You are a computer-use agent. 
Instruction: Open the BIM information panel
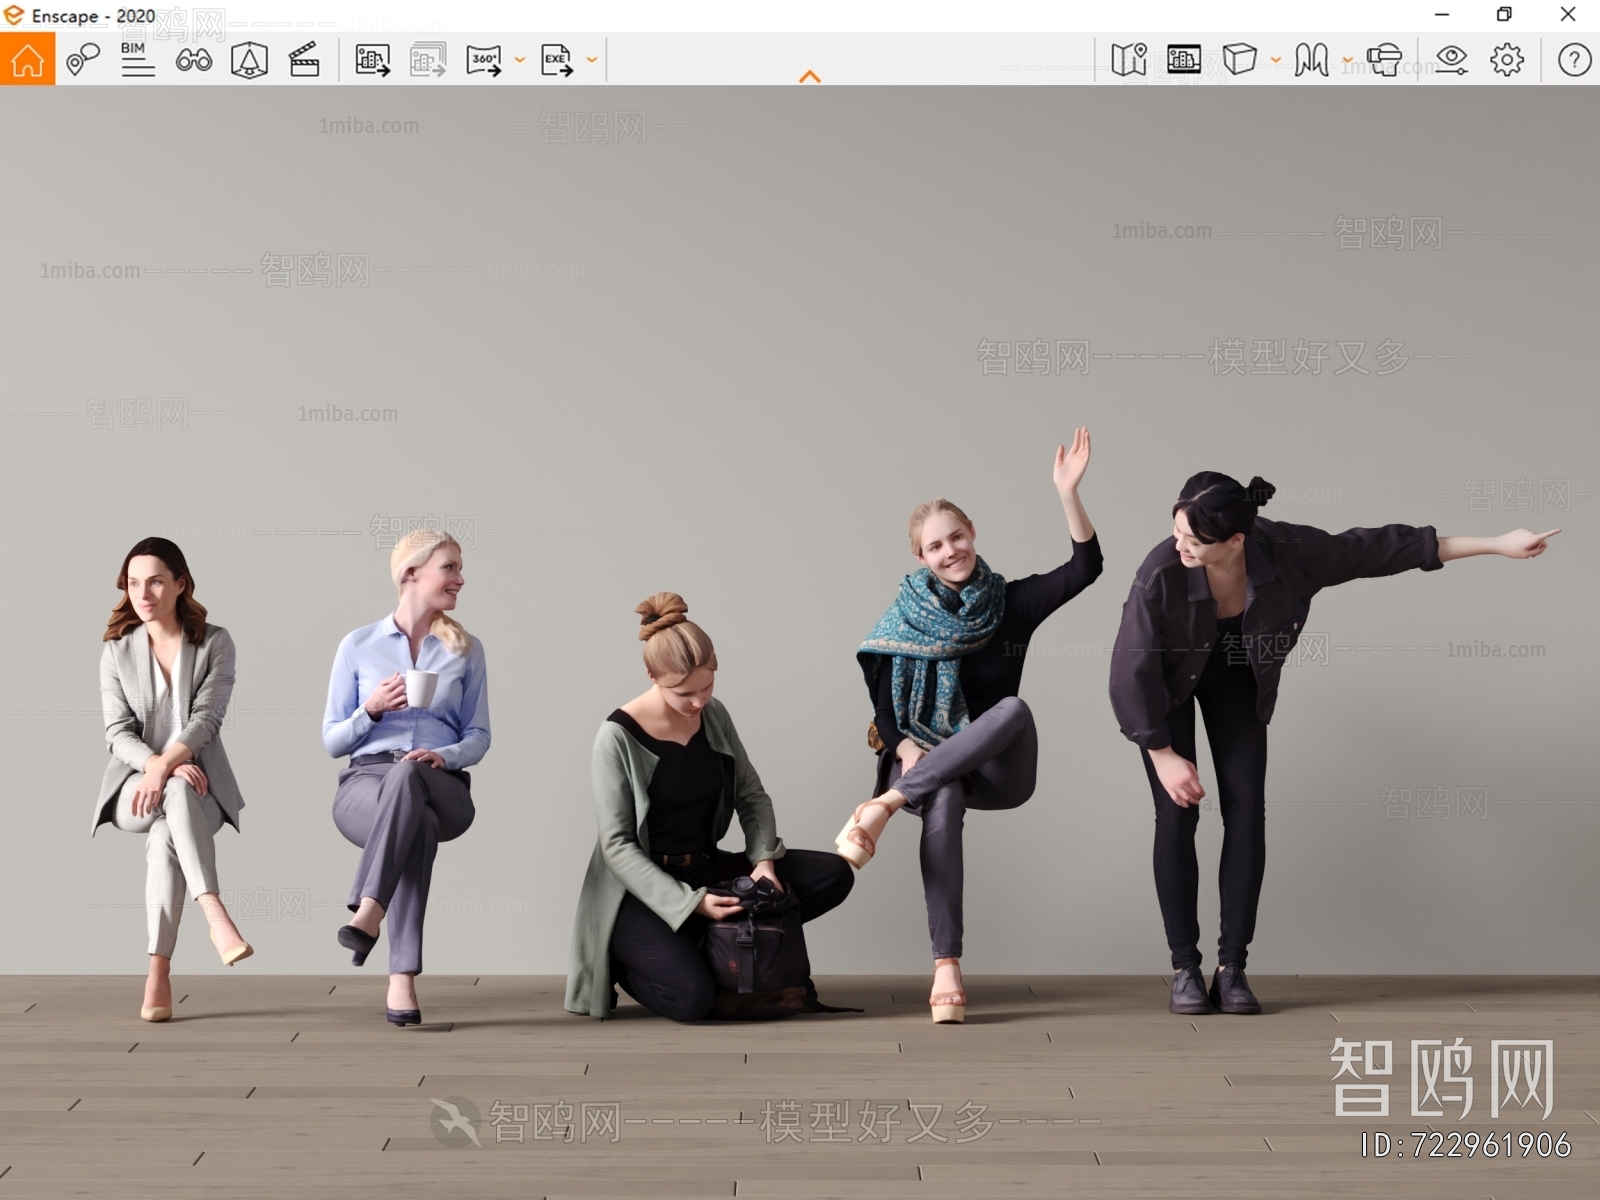pos(137,59)
